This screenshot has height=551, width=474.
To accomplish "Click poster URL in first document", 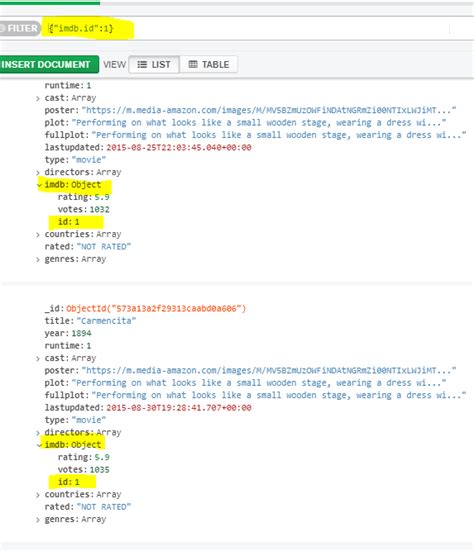I will (269, 110).
